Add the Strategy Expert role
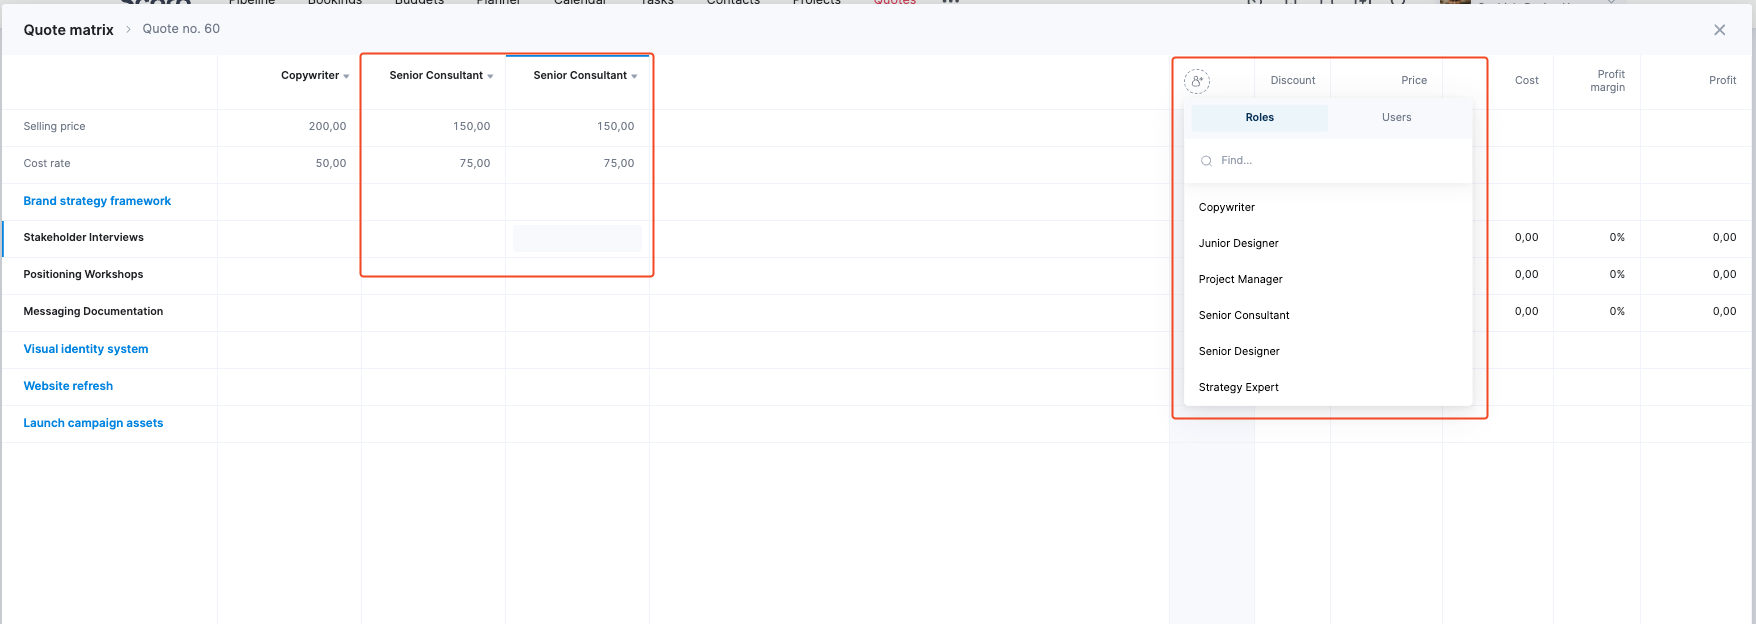The width and height of the screenshot is (1756, 624). point(1238,388)
